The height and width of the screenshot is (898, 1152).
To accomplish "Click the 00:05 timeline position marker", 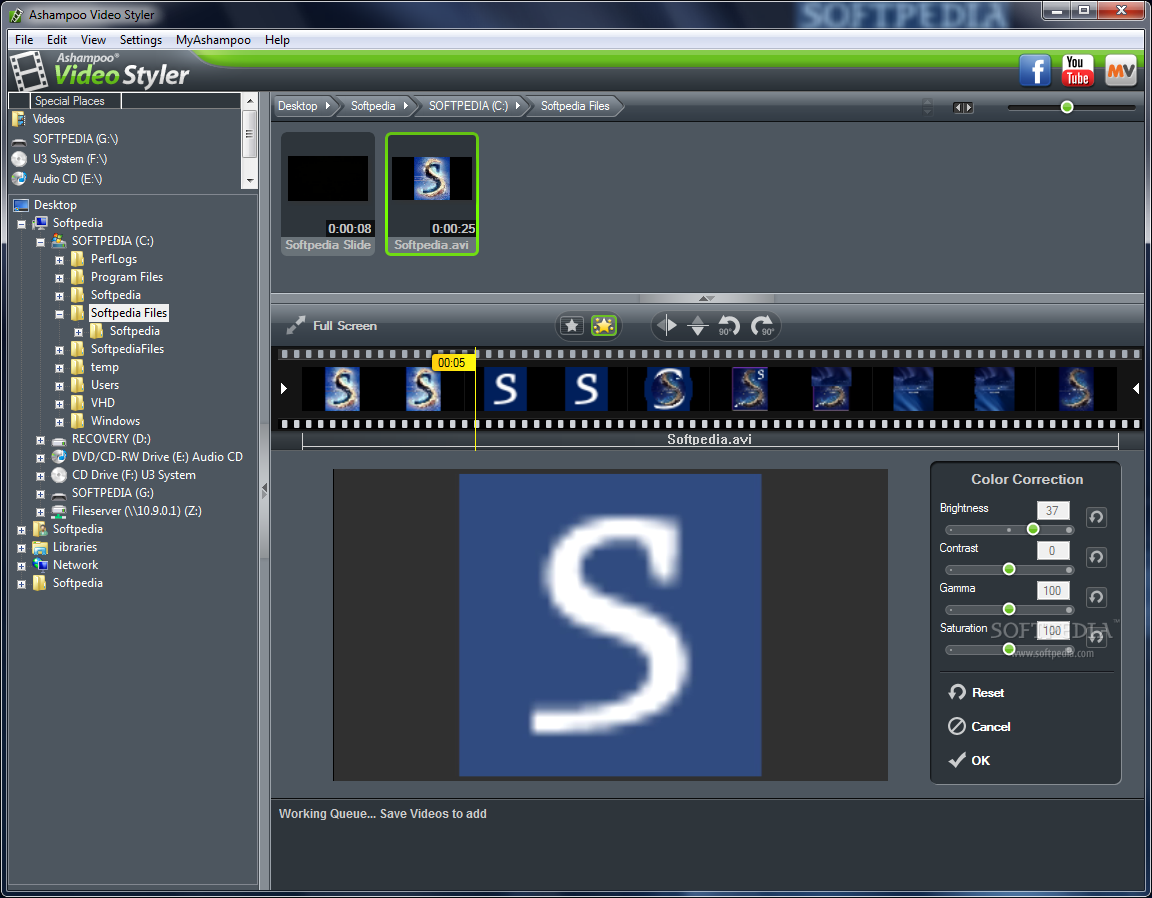I will coord(451,362).
